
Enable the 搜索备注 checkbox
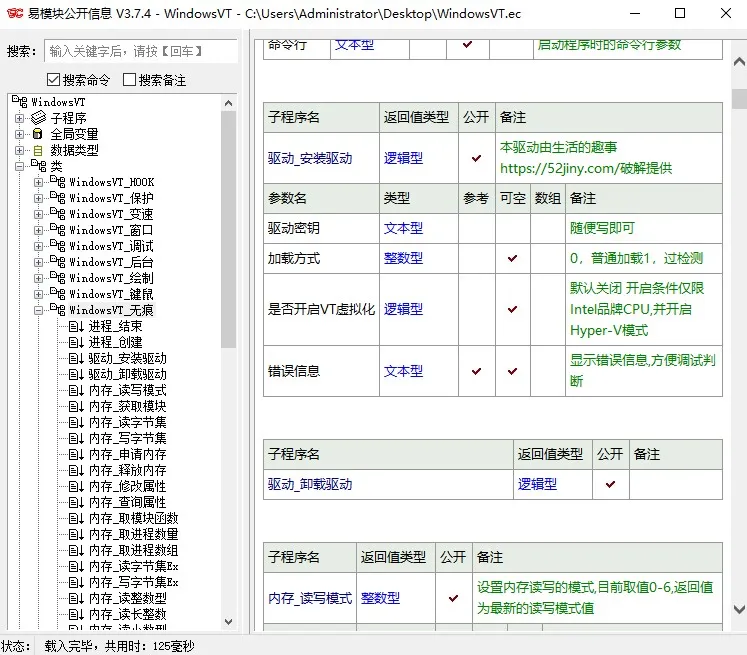point(129,80)
